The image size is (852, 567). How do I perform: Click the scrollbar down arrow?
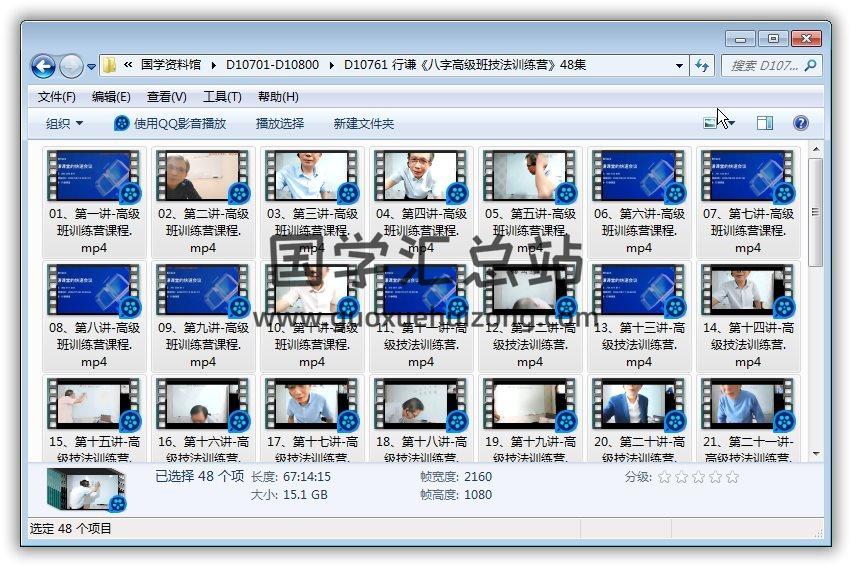(x=815, y=454)
